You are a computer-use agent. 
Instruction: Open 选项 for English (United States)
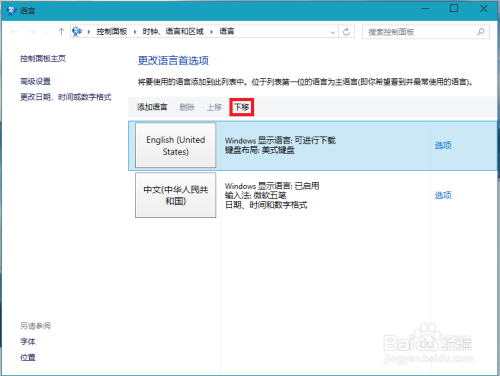click(x=443, y=145)
